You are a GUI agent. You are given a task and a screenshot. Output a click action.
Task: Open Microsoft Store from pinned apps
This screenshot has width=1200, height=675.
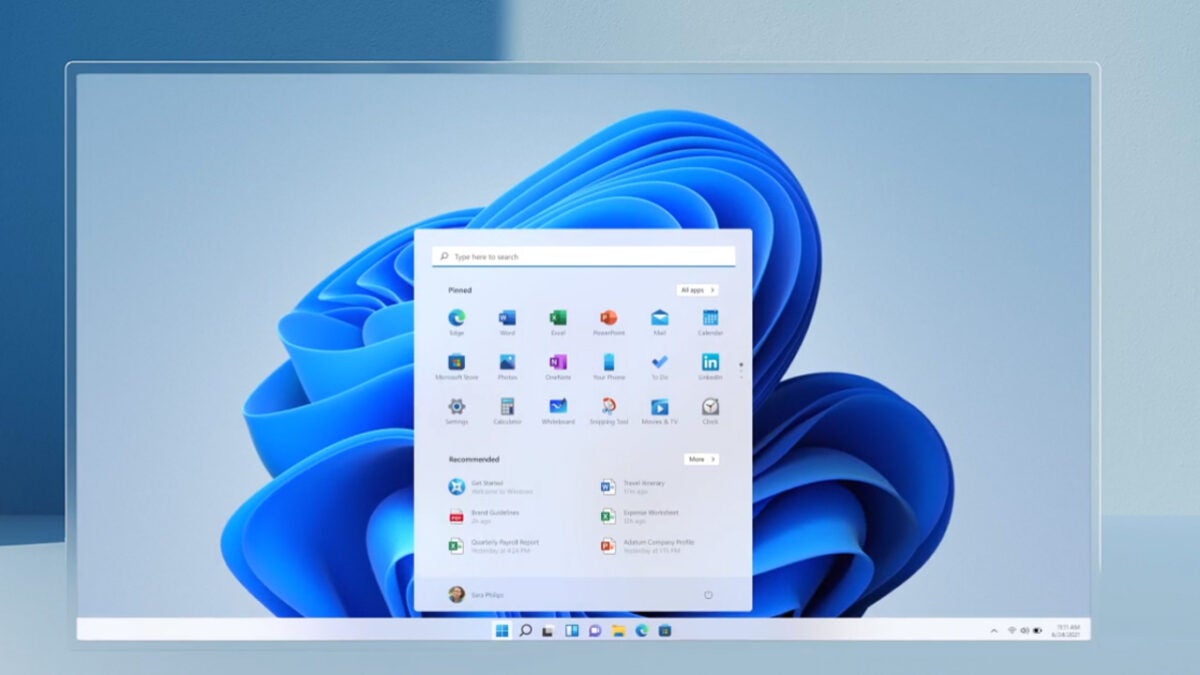coord(456,366)
